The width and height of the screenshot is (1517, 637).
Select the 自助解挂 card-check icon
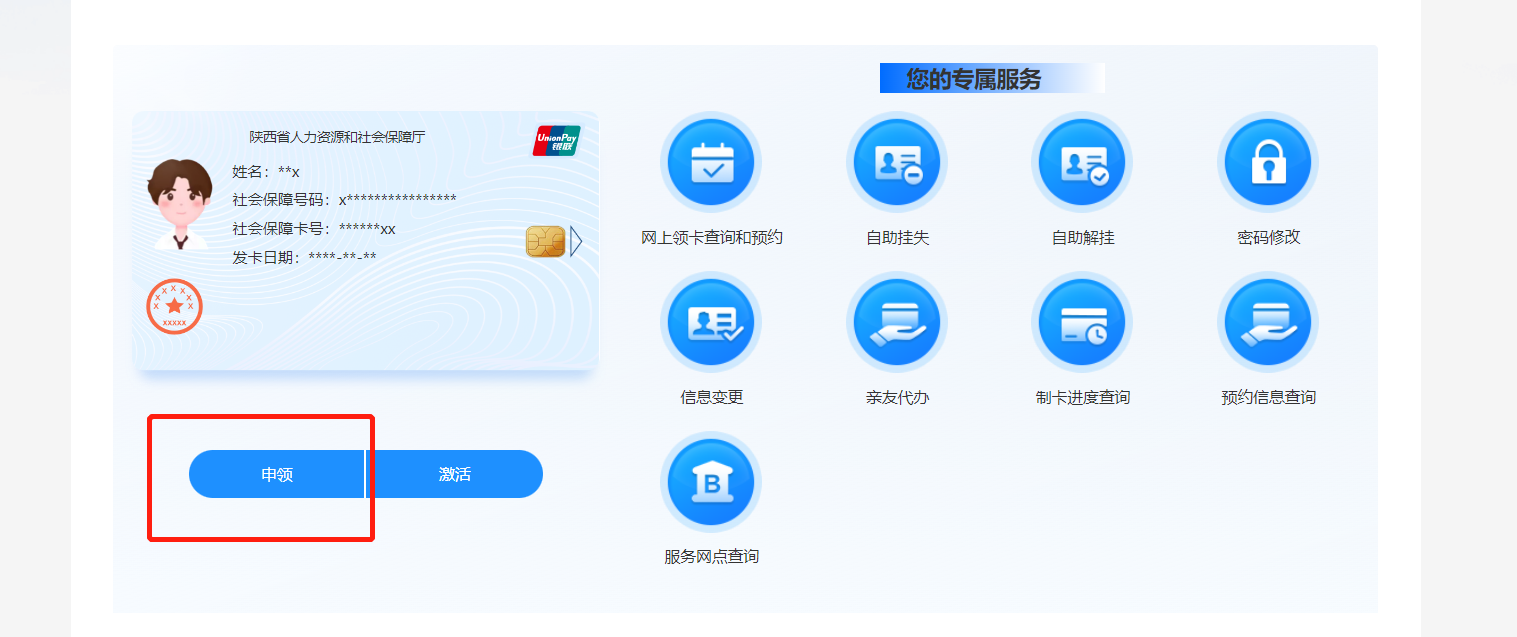[1082, 162]
